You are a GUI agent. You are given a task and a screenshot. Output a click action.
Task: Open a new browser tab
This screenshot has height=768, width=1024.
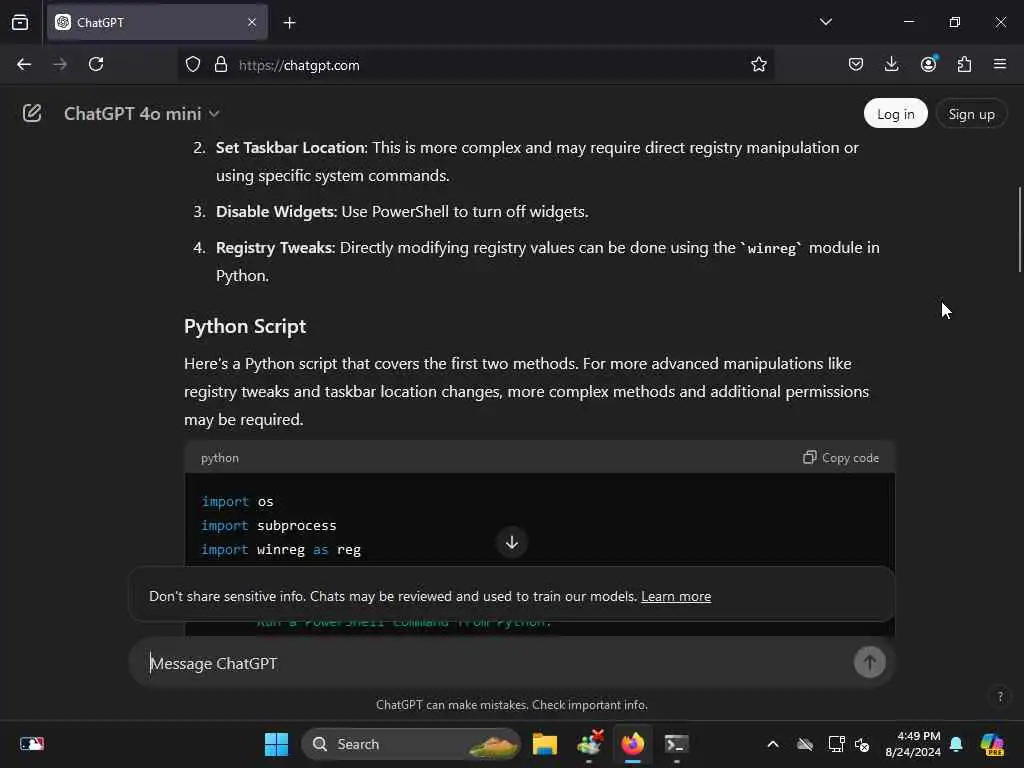click(289, 23)
